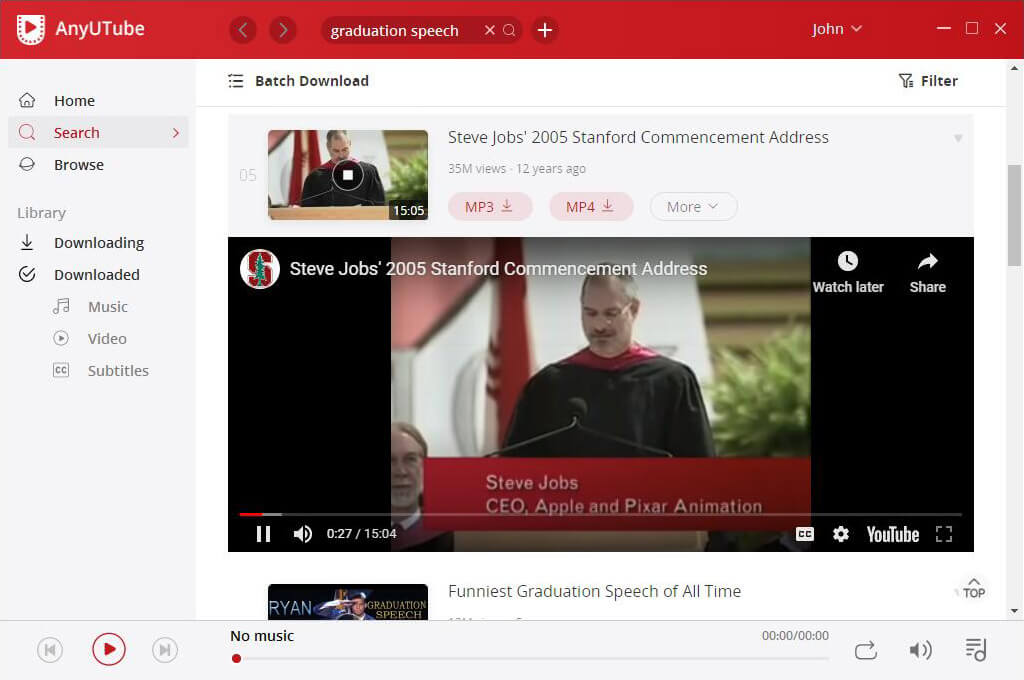Open the Downloading library section
Viewport: 1024px width, 680px height.
(98, 243)
